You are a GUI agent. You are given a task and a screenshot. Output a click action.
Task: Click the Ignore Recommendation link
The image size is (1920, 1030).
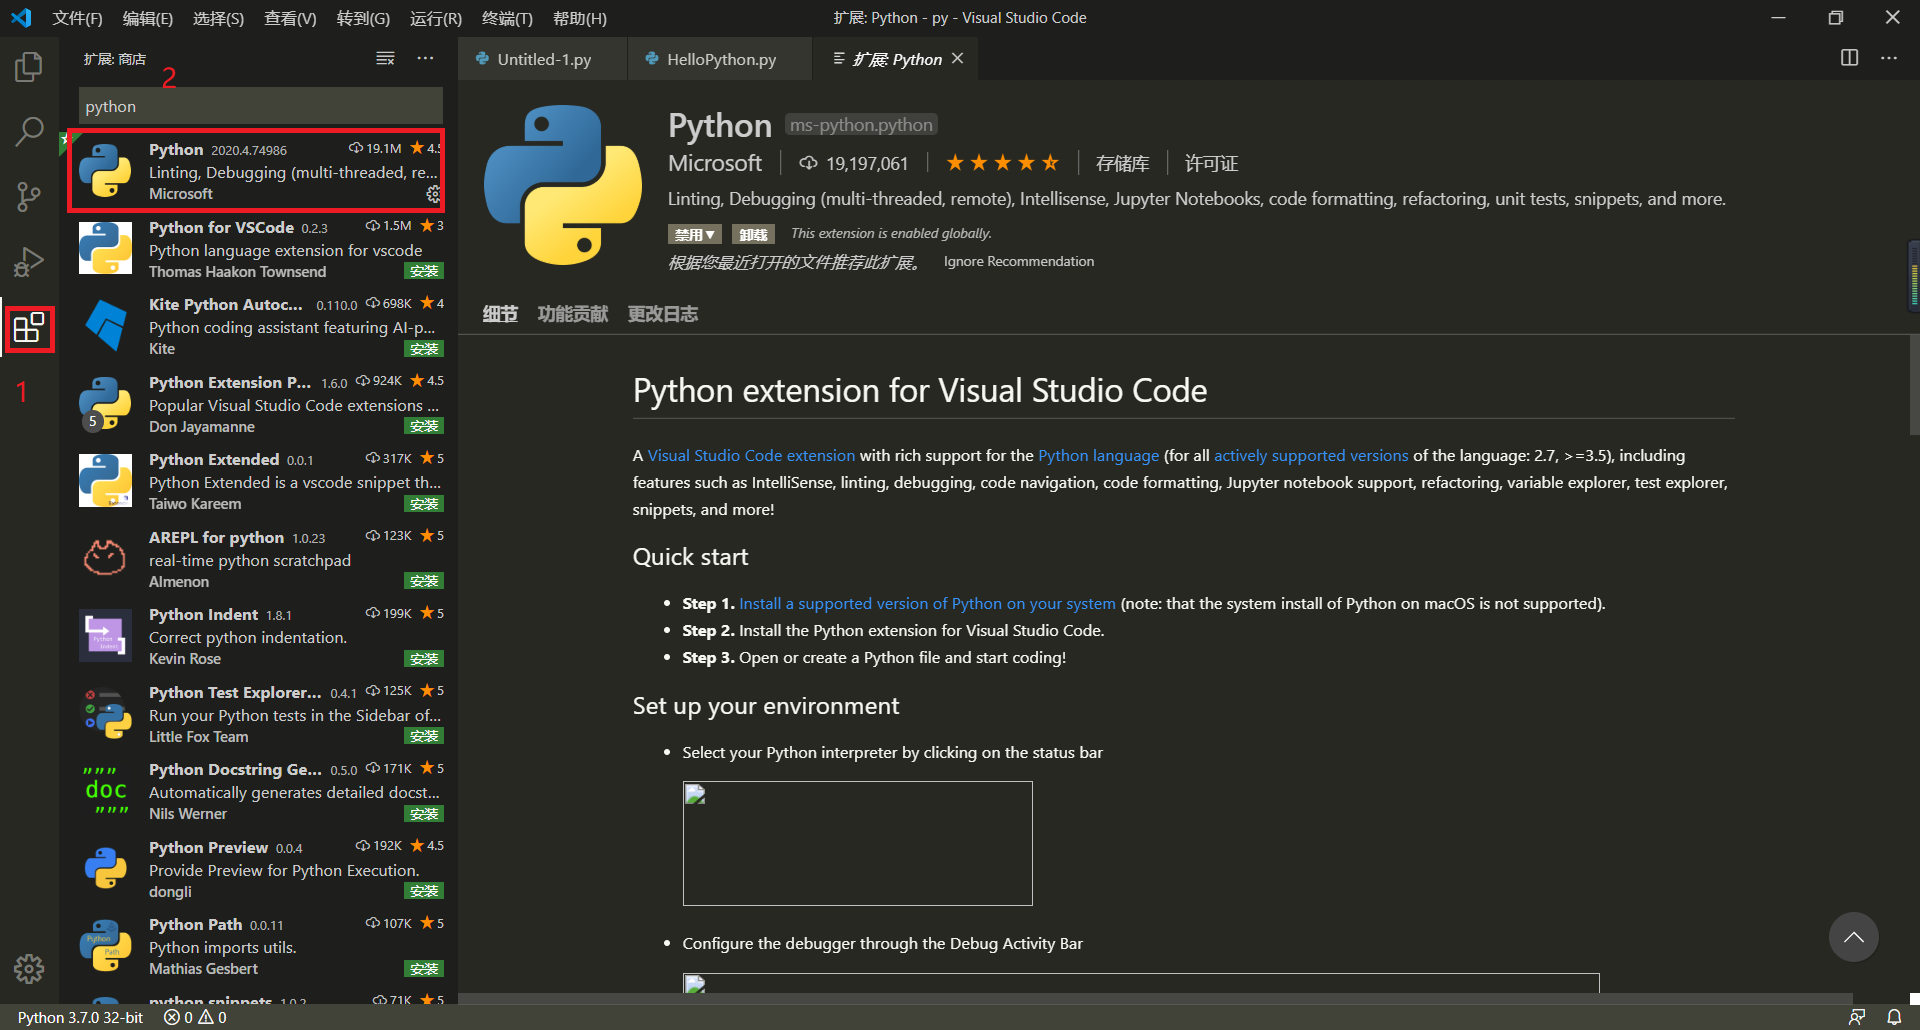(x=1018, y=261)
